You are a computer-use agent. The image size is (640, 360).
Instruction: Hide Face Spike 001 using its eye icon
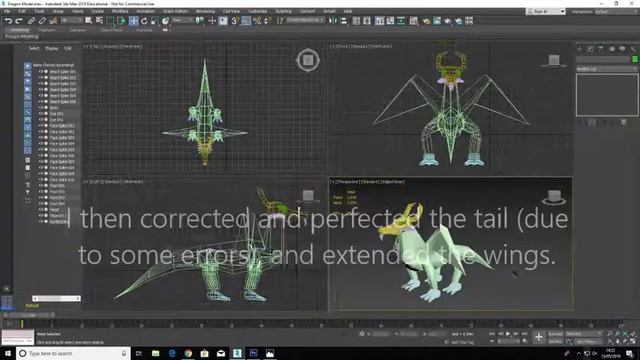point(40,125)
